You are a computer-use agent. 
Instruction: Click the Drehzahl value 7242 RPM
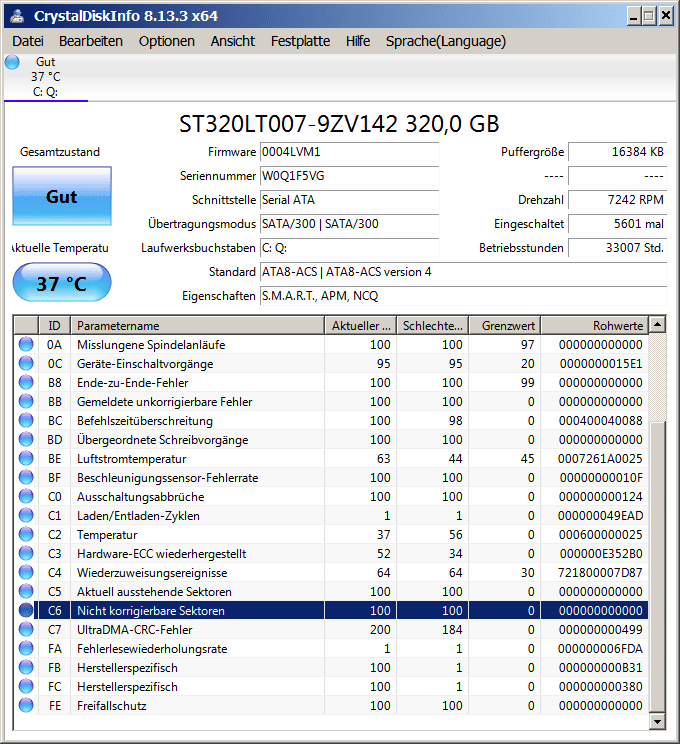tap(617, 200)
